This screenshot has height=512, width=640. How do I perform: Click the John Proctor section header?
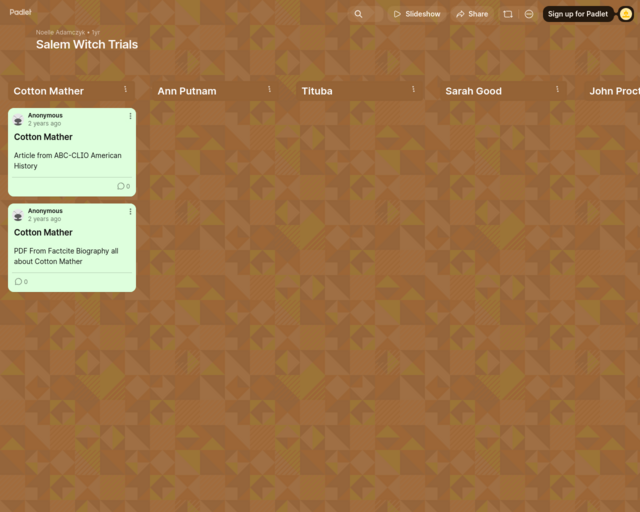614,91
